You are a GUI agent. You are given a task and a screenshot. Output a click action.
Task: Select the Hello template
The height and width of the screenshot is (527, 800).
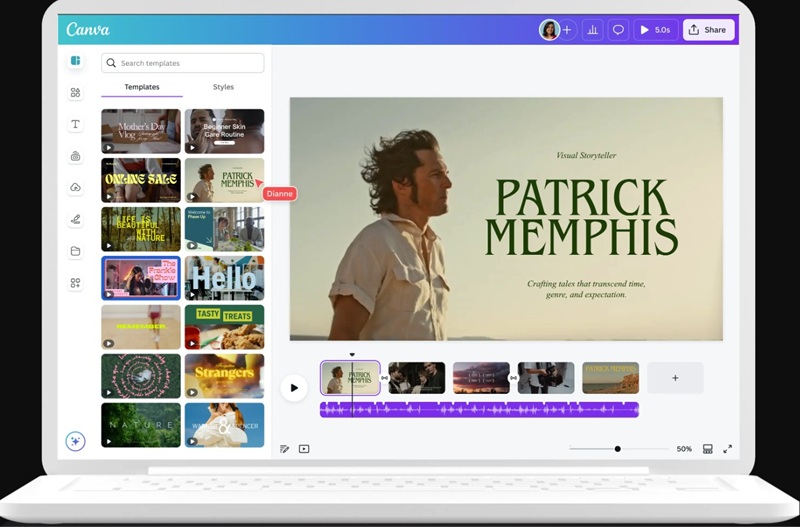pos(224,278)
